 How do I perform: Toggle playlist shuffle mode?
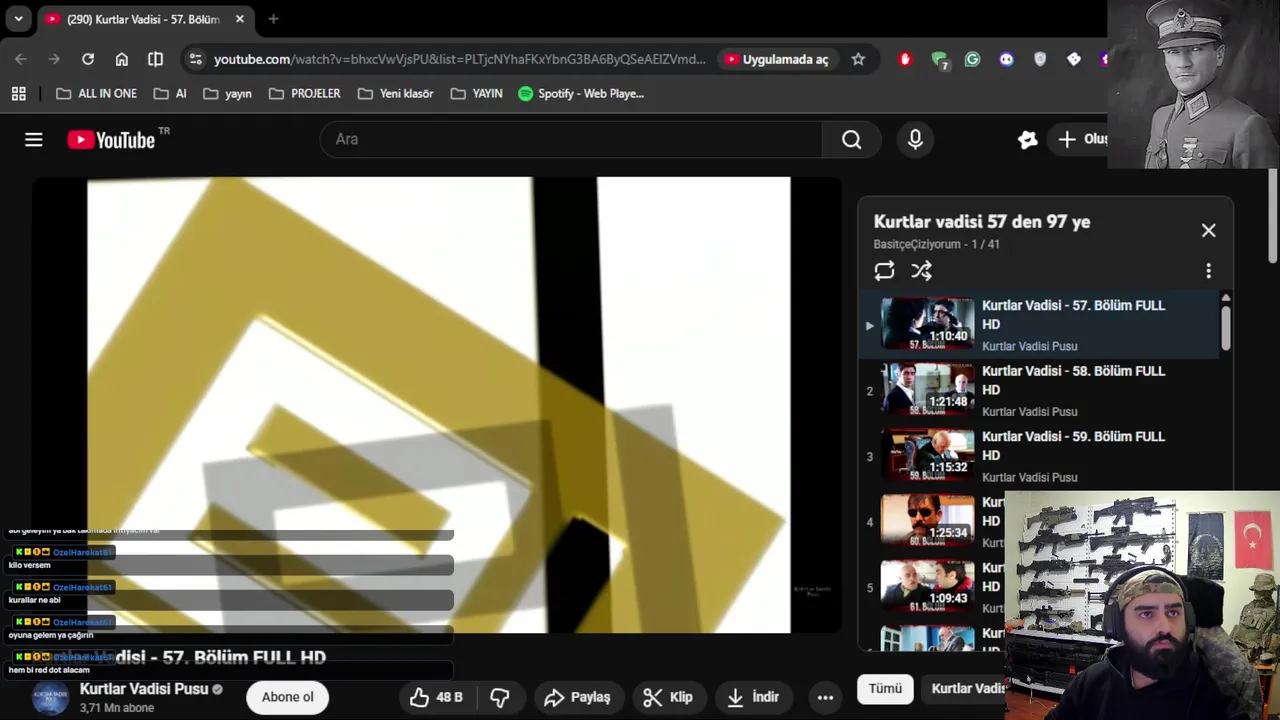click(921, 271)
